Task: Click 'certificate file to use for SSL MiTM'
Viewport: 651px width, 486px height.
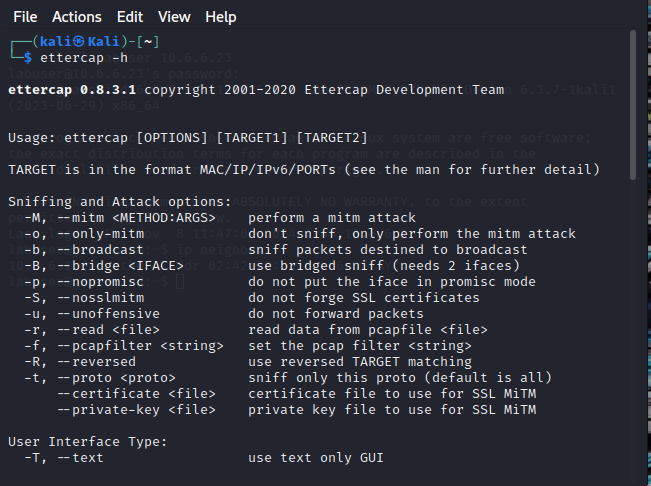Action: coord(392,394)
